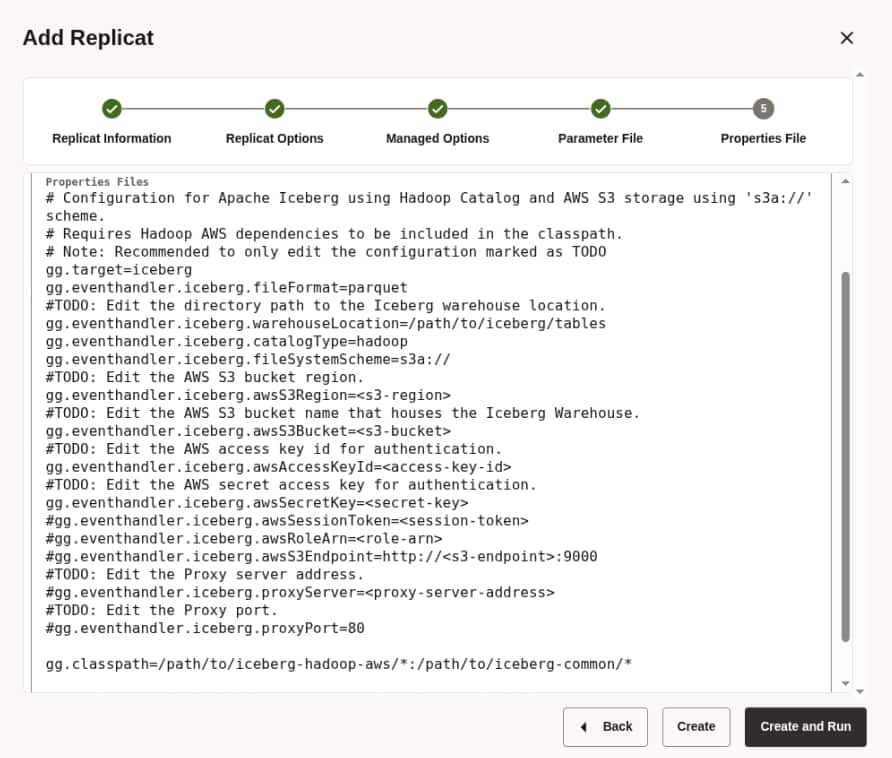The width and height of the screenshot is (892, 758).
Task: Click the '#TODO: Edit the directory path' comment
Action: point(326,306)
